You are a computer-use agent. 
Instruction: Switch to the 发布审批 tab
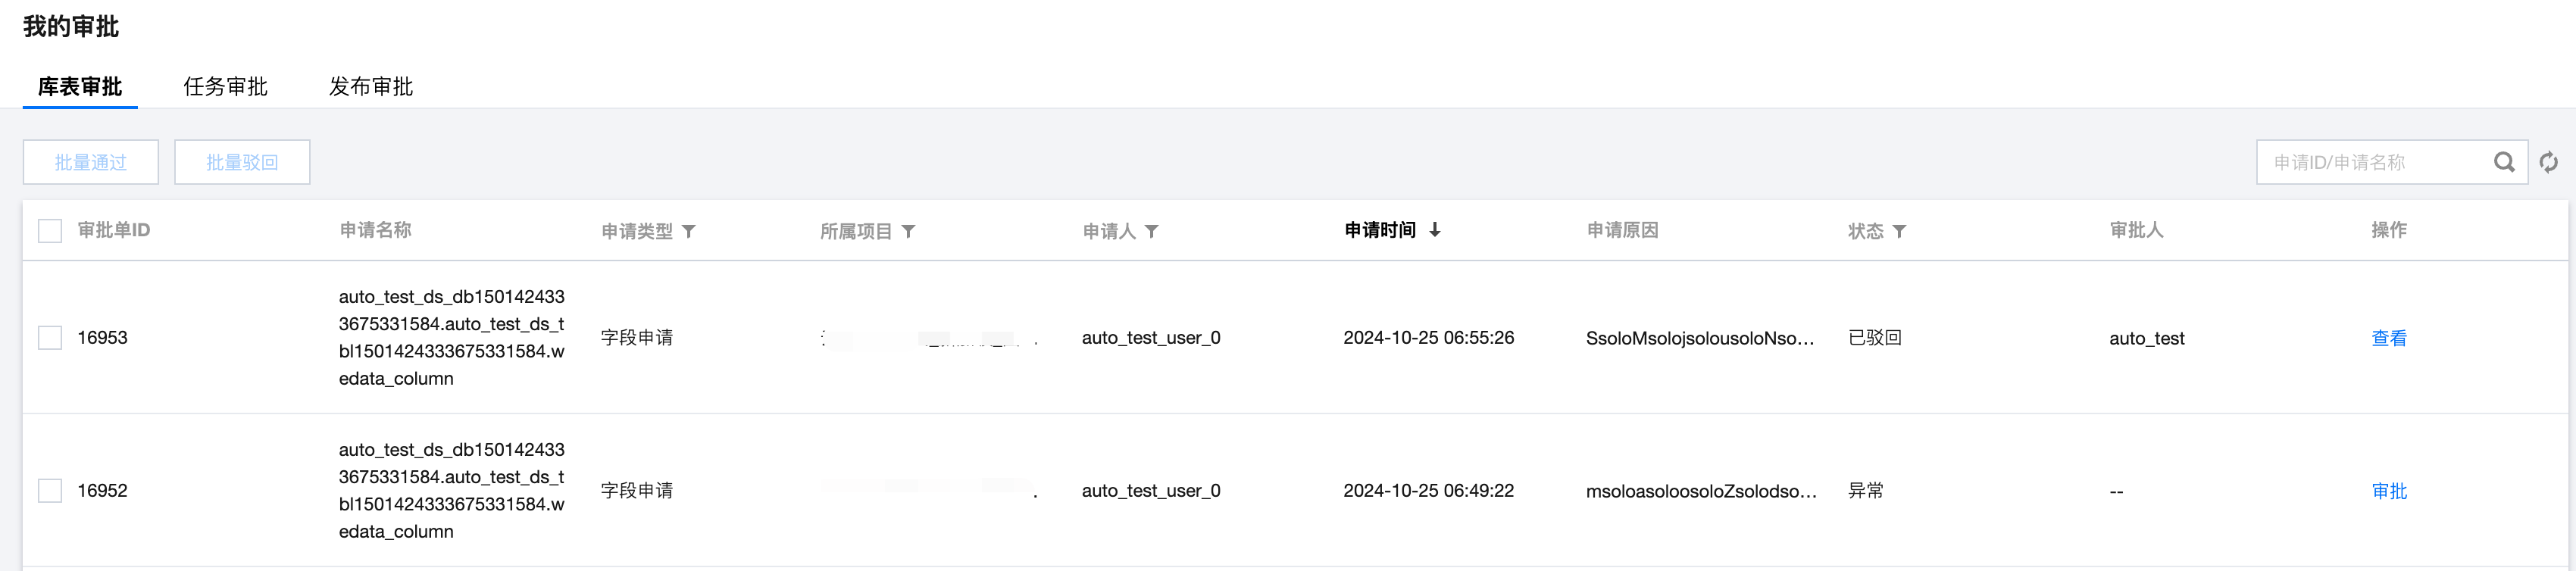tap(371, 87)
